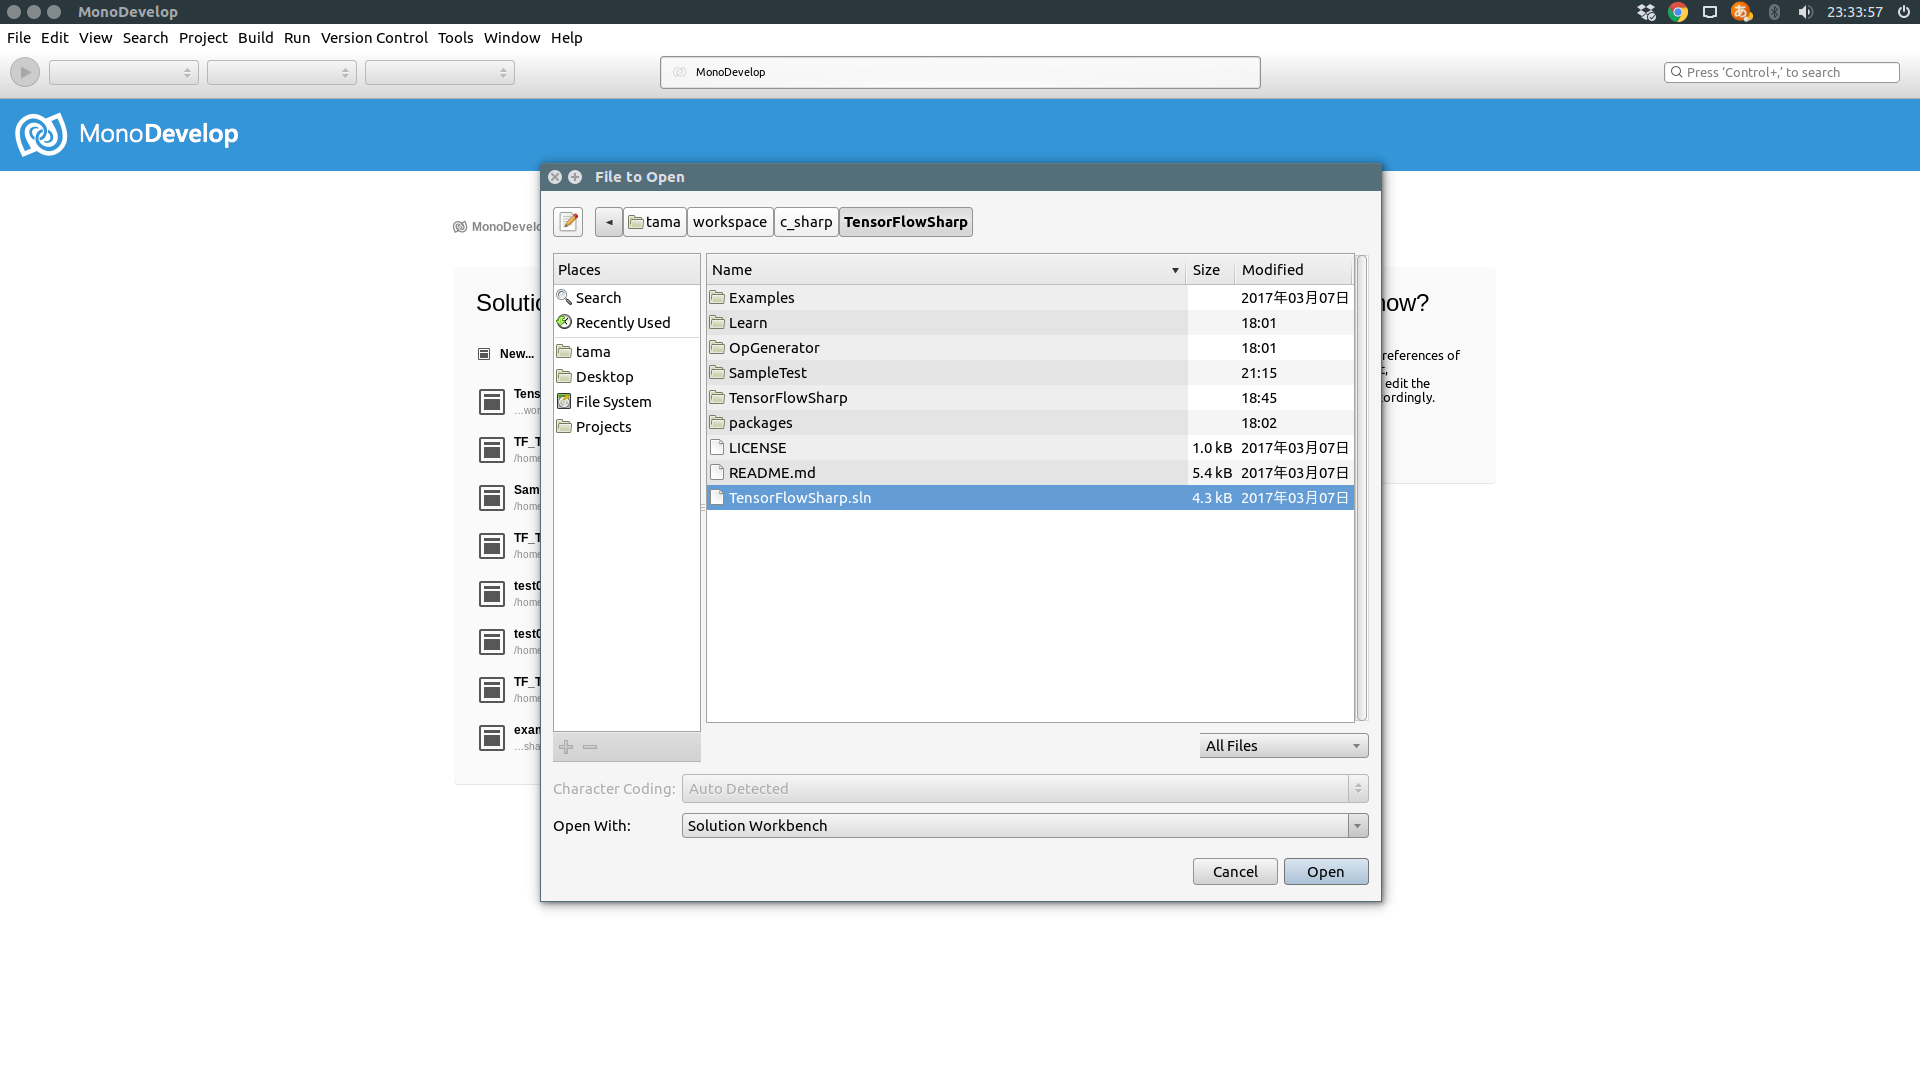
Task: Select Projects bookmark in Places
Action: [627, 427]
